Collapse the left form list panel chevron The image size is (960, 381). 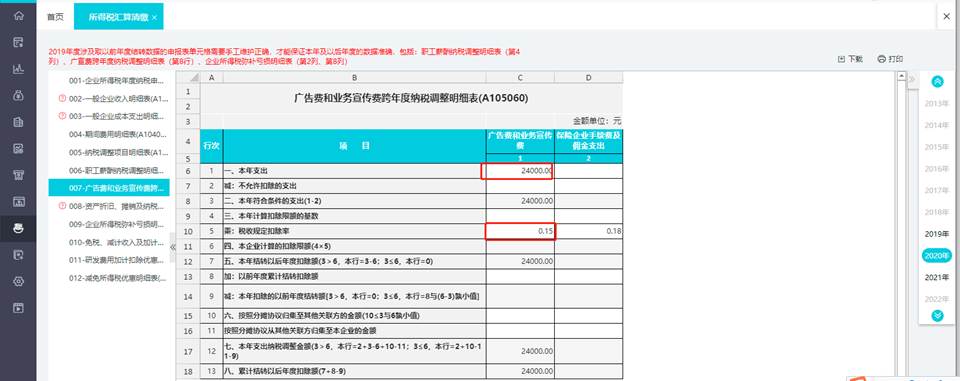(173, 247)
